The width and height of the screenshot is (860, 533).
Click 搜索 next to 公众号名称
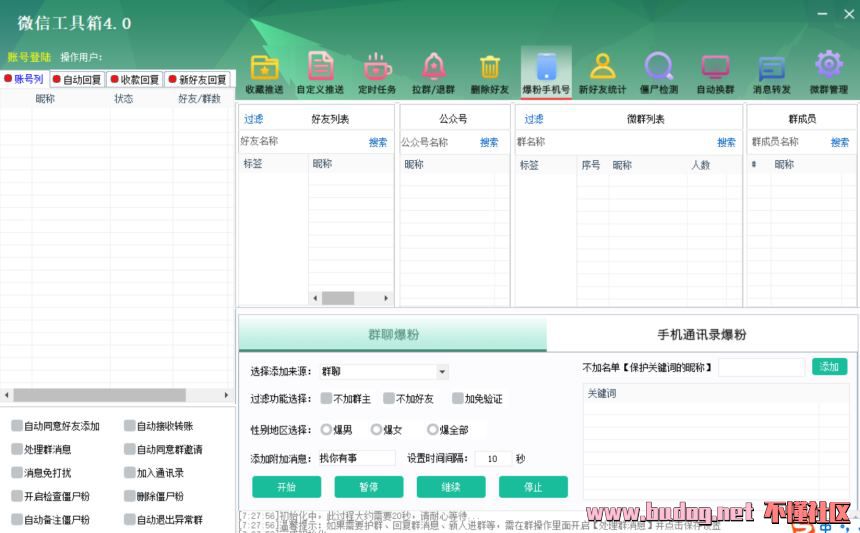pos(489,142)
